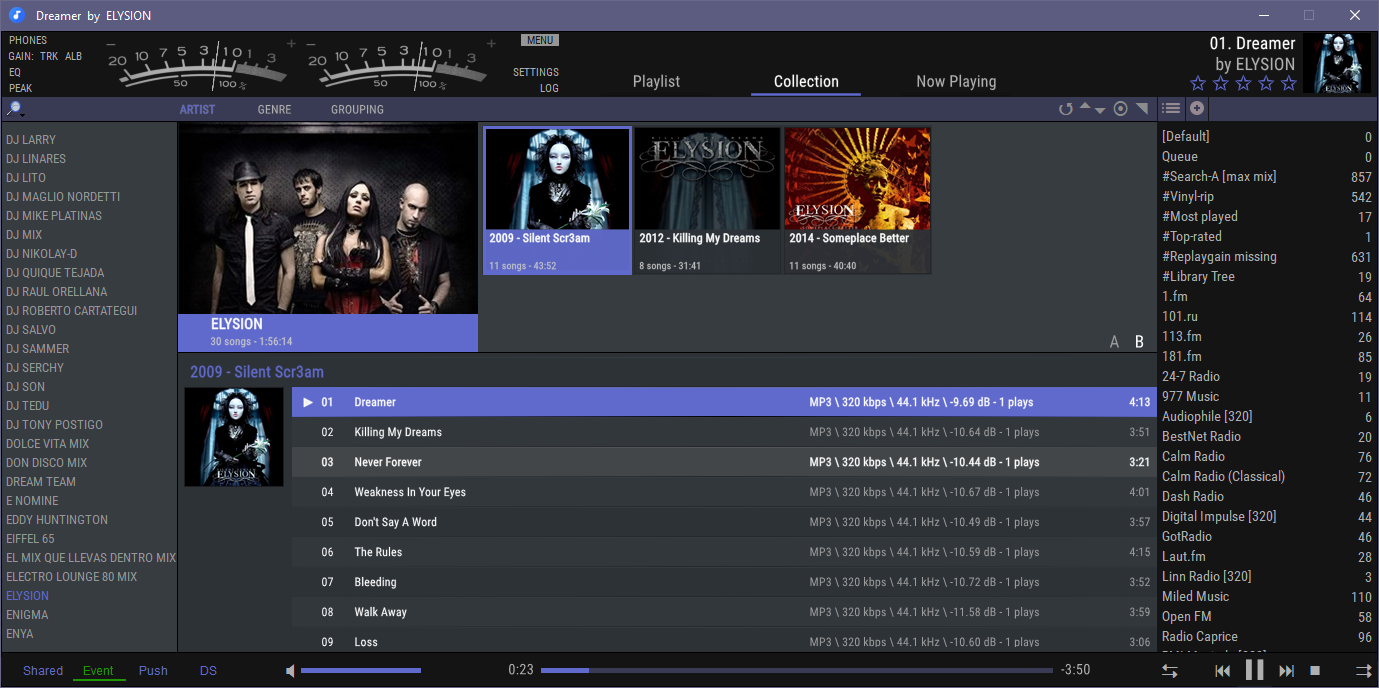Click the add playlist plus icon
The image size is (1379, 688).
click(x=1196, y=109)
